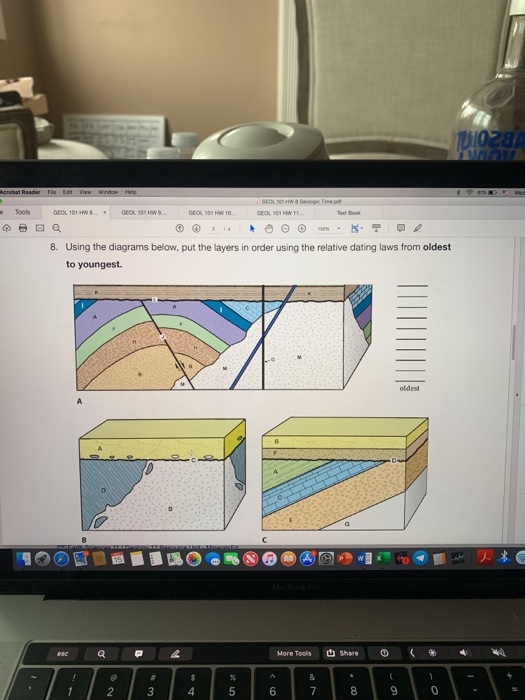Select the Hand pan tool
Viewport: 525px width, 700px height.
click(x=269, y=229)
